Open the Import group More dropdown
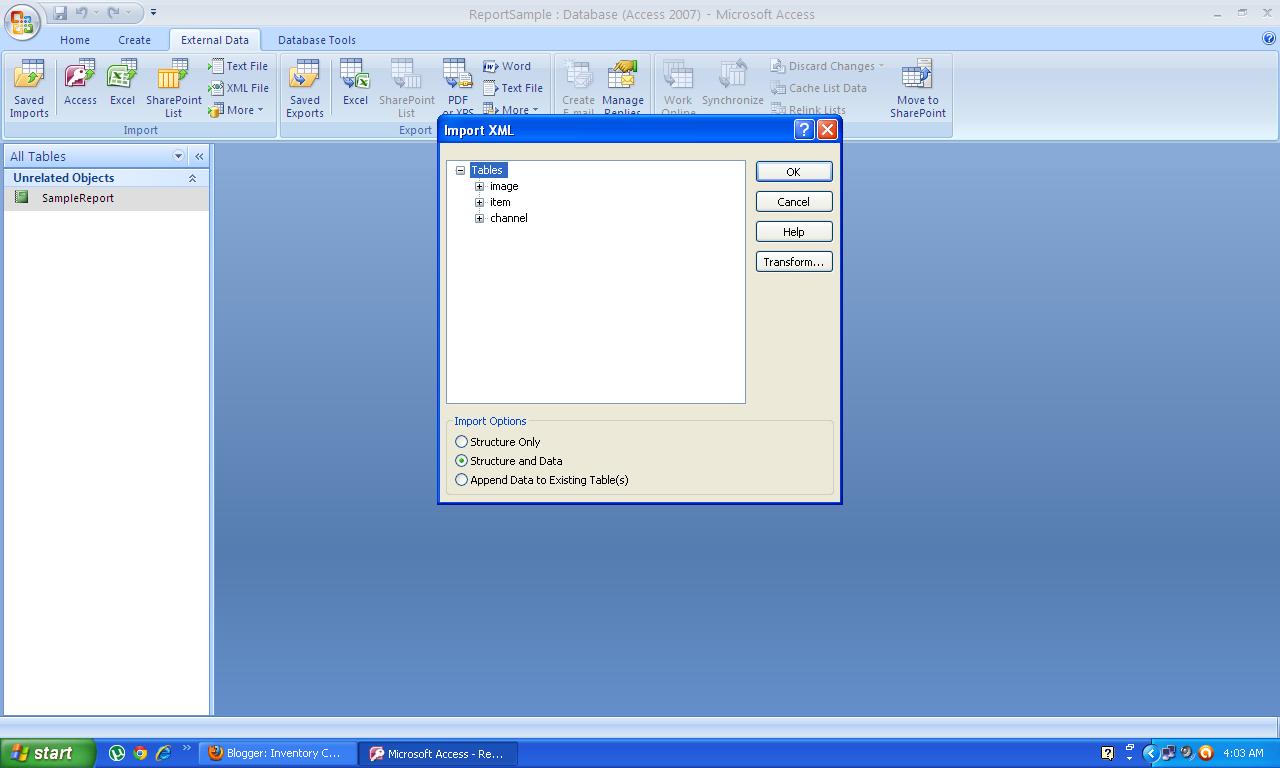The width and height of the screenshot is (1280, 768). click(x=236, y=110)
